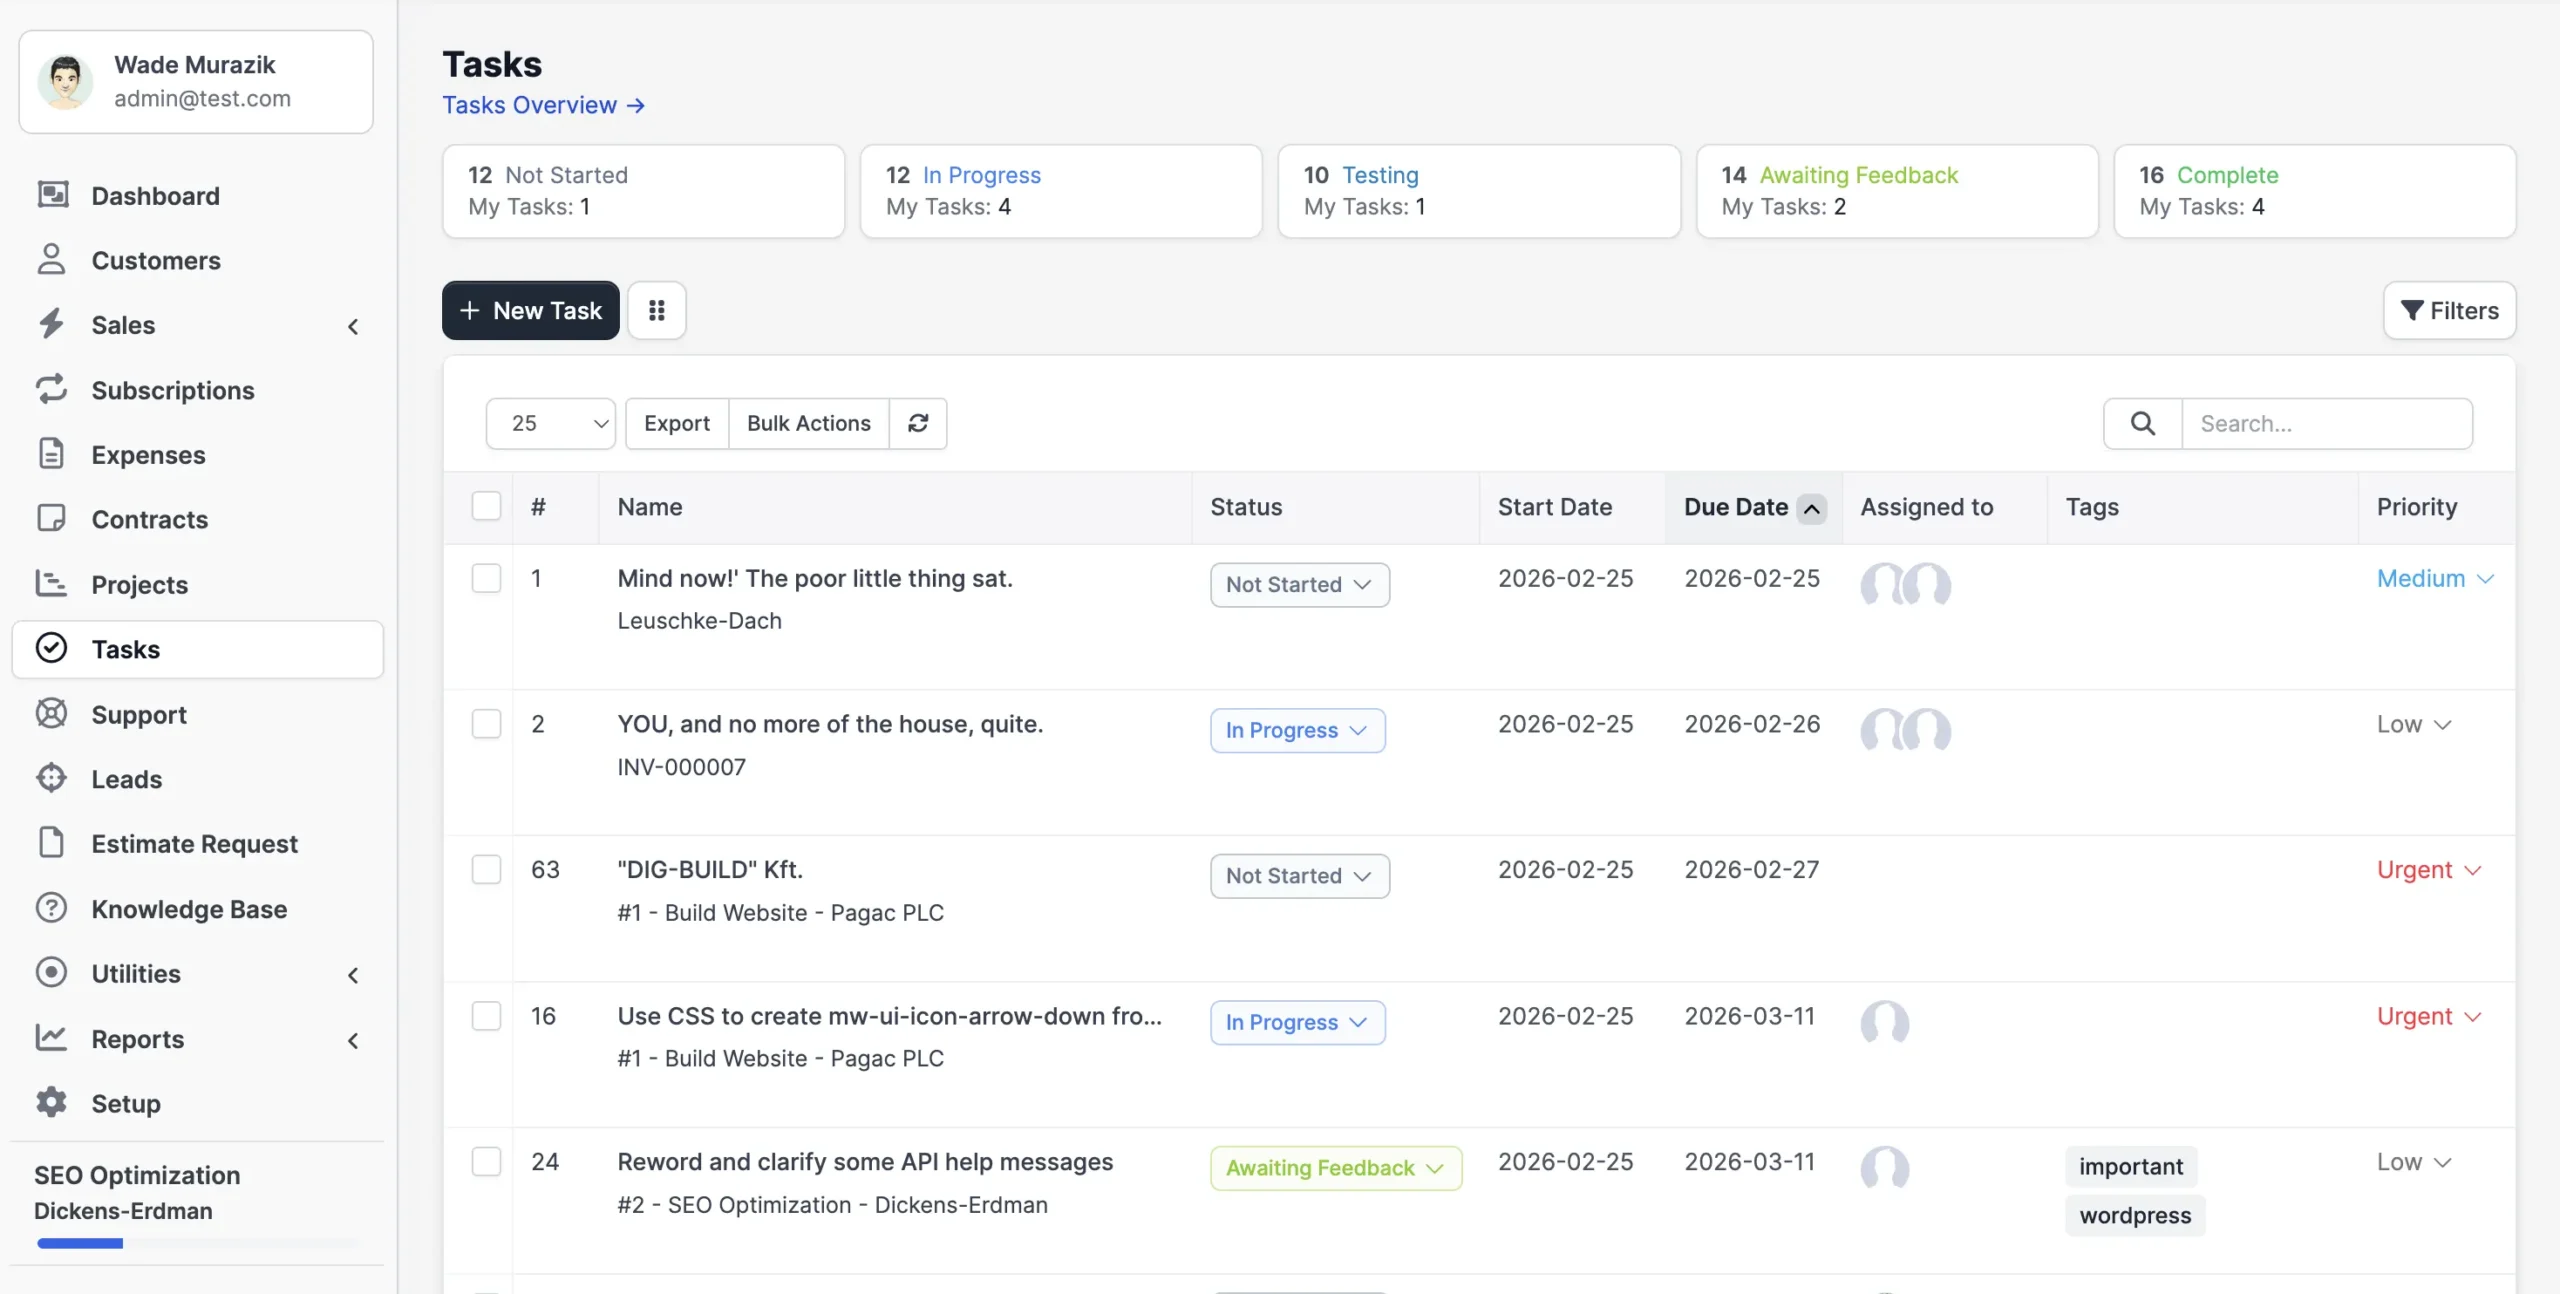The width and height of the screenshot is (2560, 1294).
Task: Click the refresh icon next to Bulk Actions
Action: [x=917, y=423]
